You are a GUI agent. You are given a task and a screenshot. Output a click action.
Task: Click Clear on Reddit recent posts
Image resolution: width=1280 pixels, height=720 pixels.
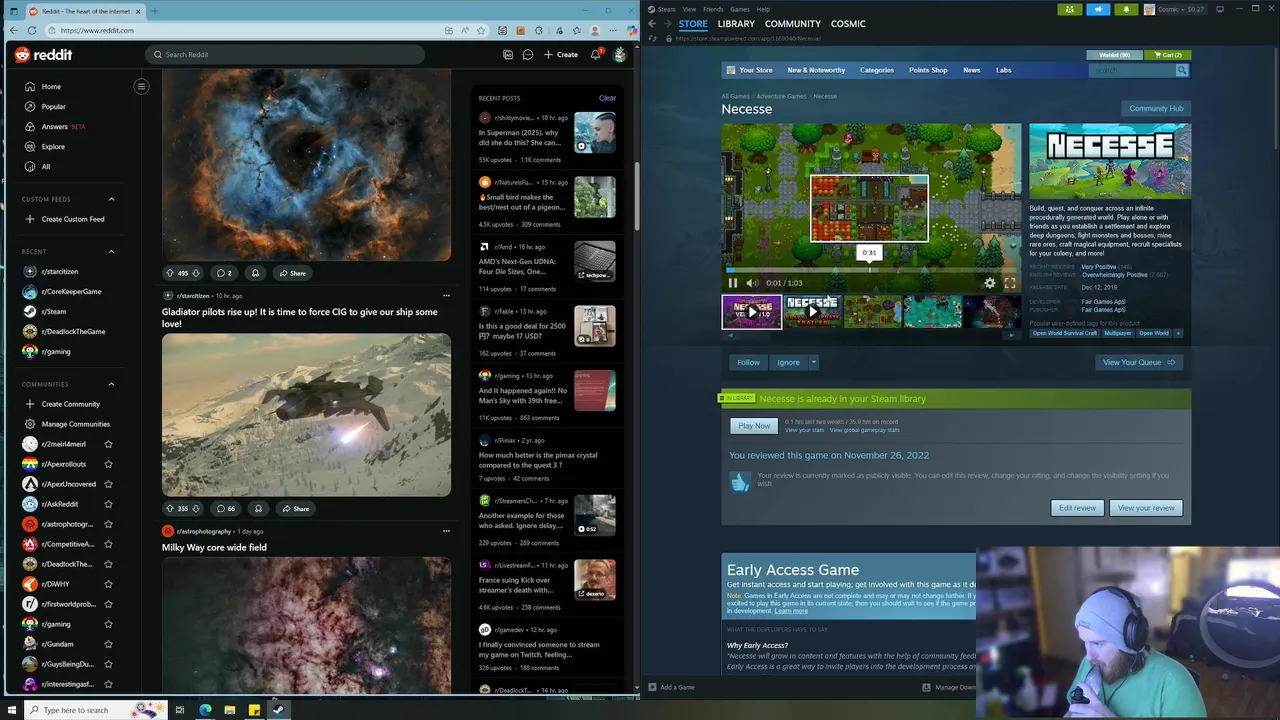[607, 98]
